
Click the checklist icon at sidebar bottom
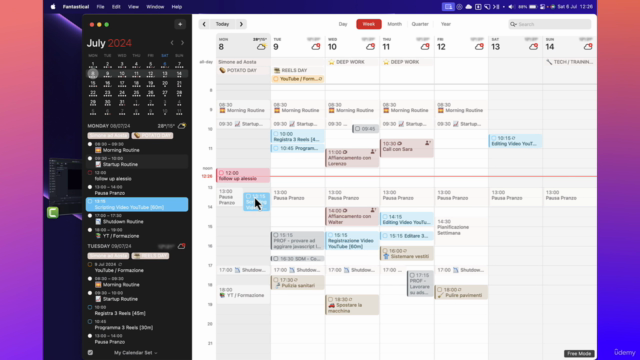point(90,353)
